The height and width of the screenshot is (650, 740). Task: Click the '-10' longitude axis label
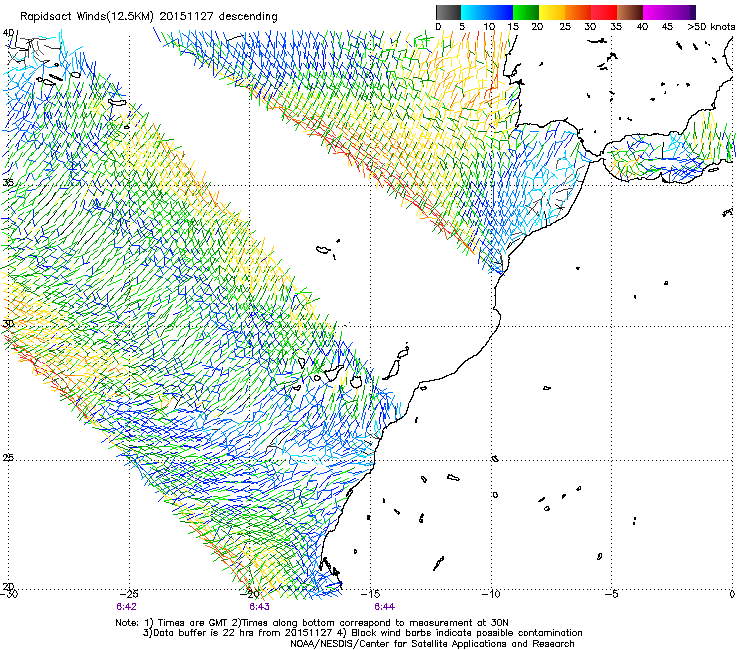tap(491, 594)
